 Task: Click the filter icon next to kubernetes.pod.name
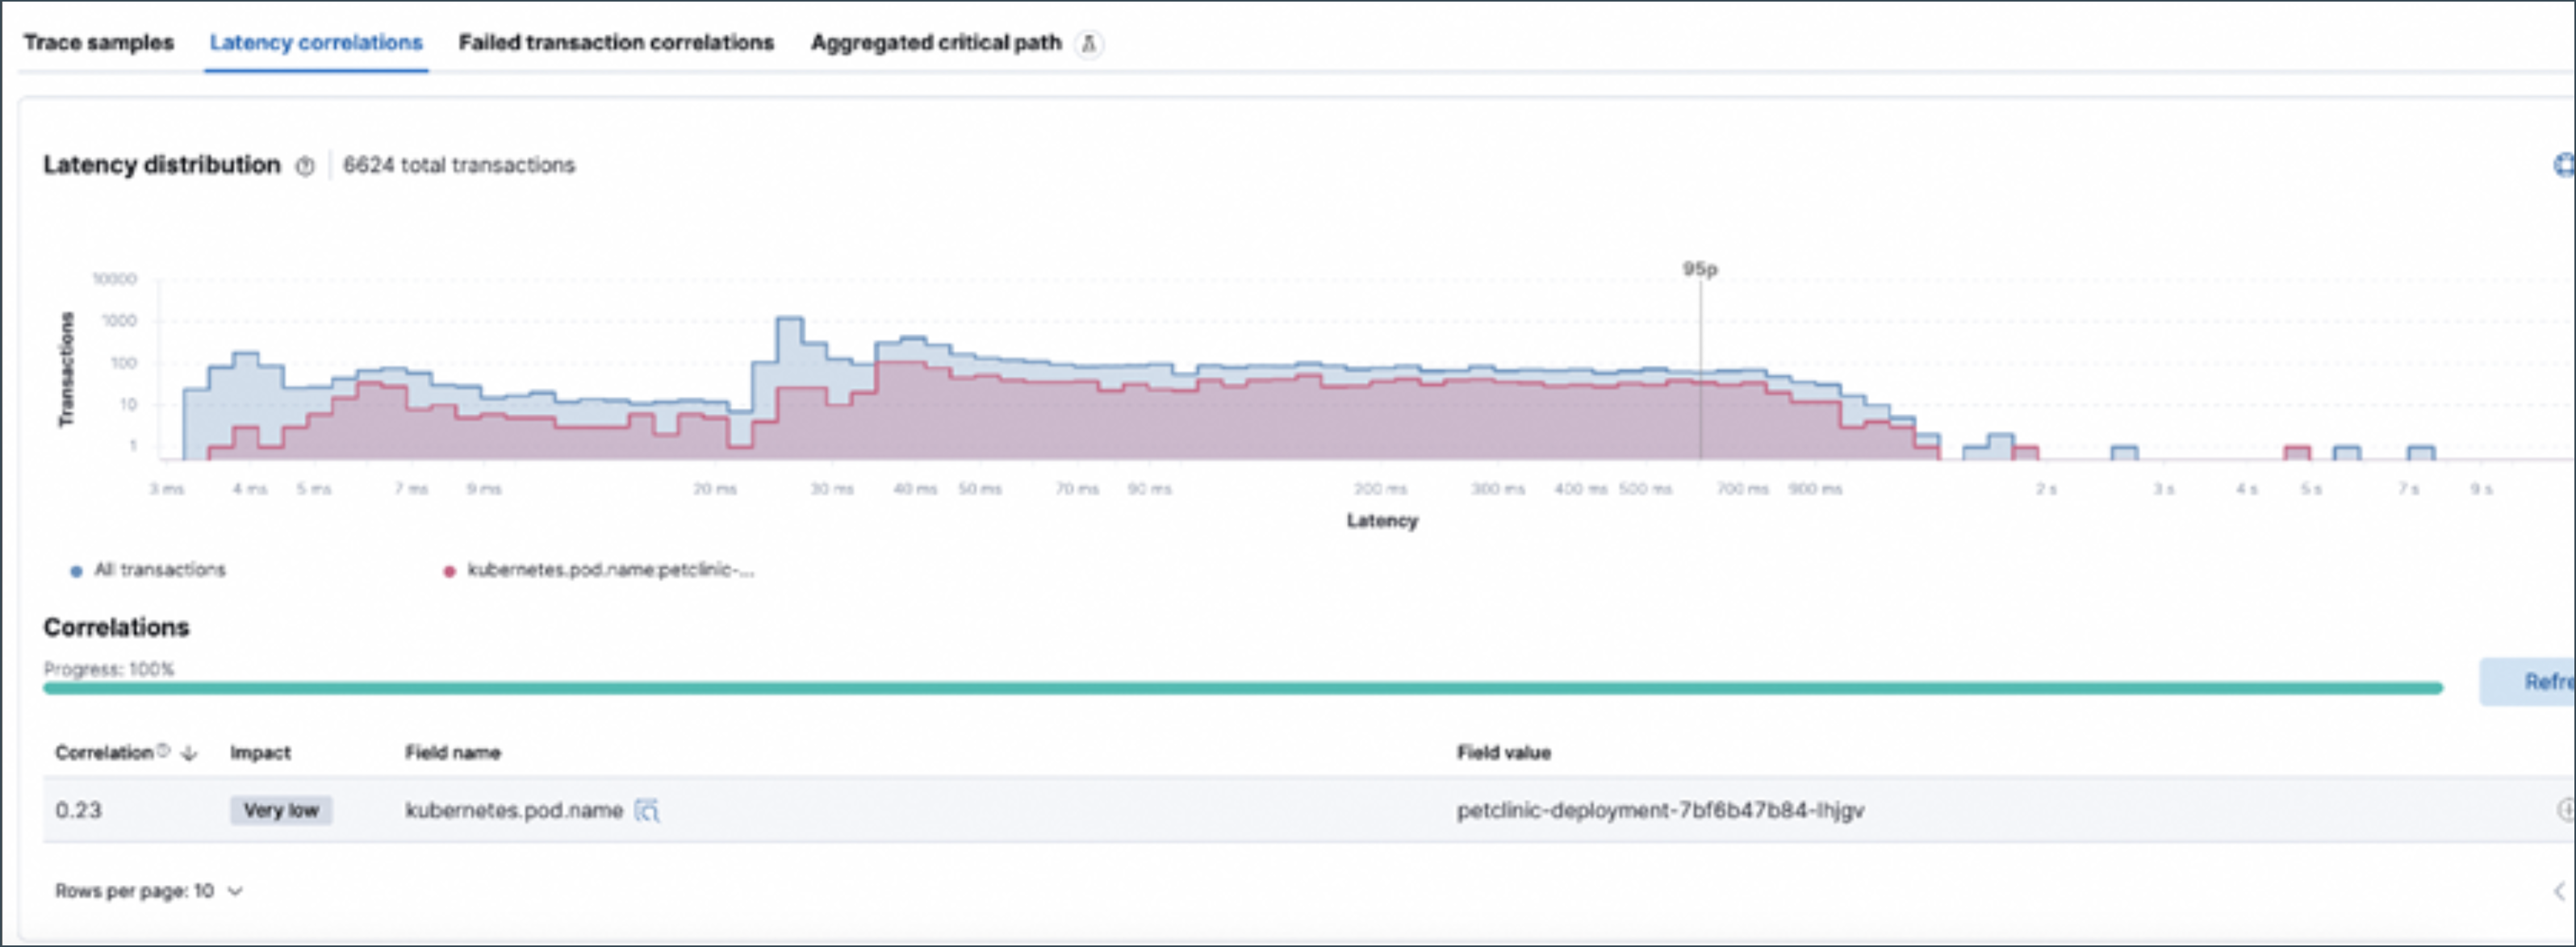pyautogui.click(x=648, y=811)
